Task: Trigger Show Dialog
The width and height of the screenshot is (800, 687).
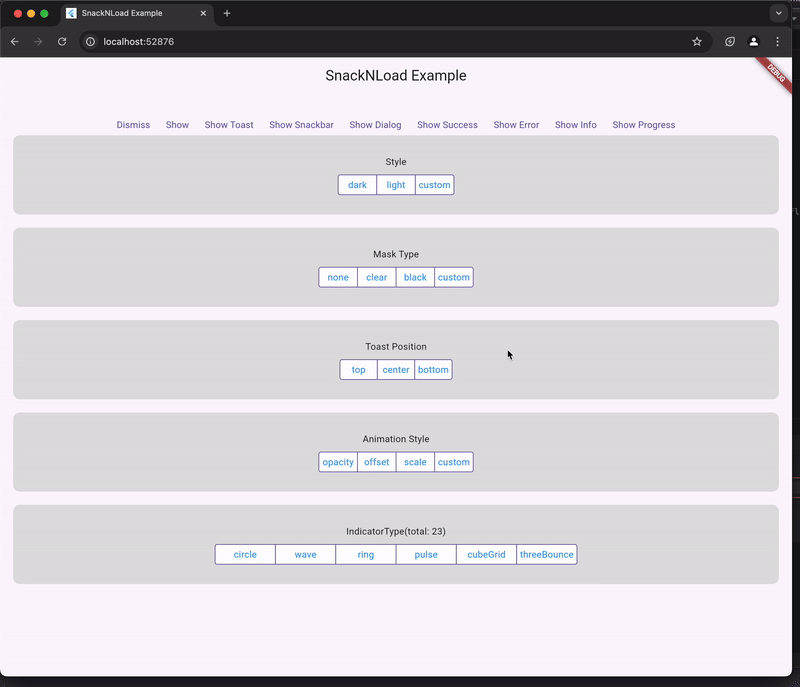Action: pos(374,124)
